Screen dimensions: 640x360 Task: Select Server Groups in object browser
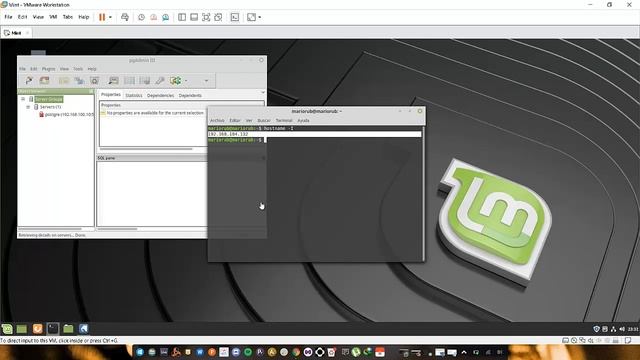coord(49,99)
